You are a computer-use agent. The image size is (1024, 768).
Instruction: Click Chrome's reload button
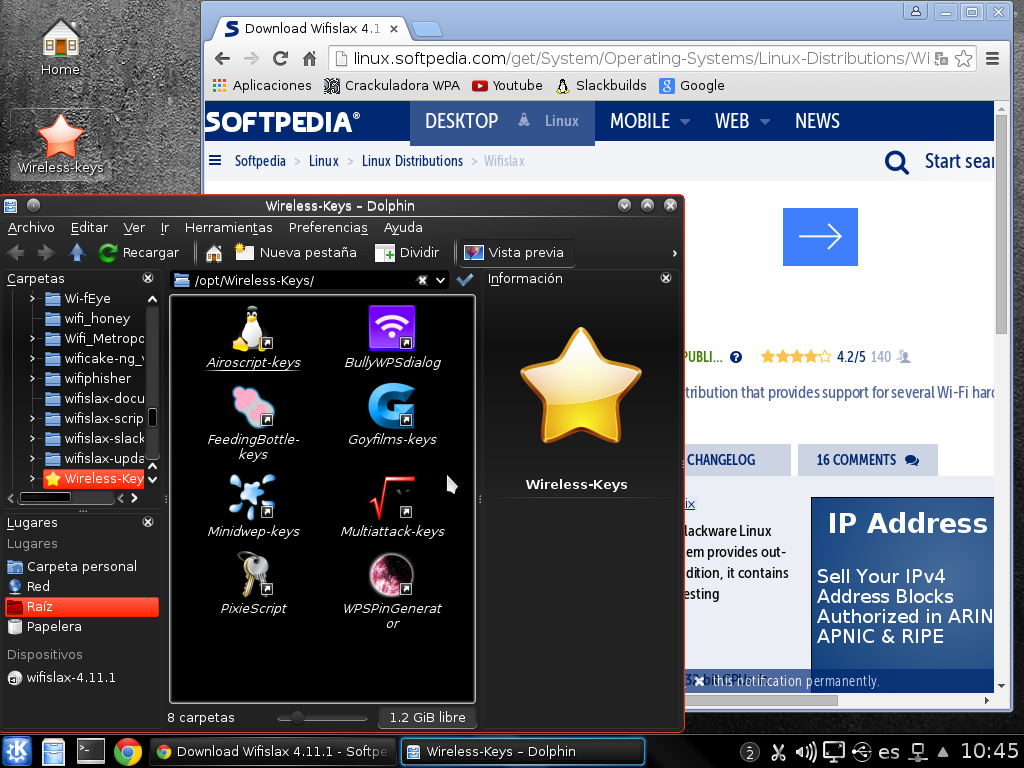(x=281, y=59)
